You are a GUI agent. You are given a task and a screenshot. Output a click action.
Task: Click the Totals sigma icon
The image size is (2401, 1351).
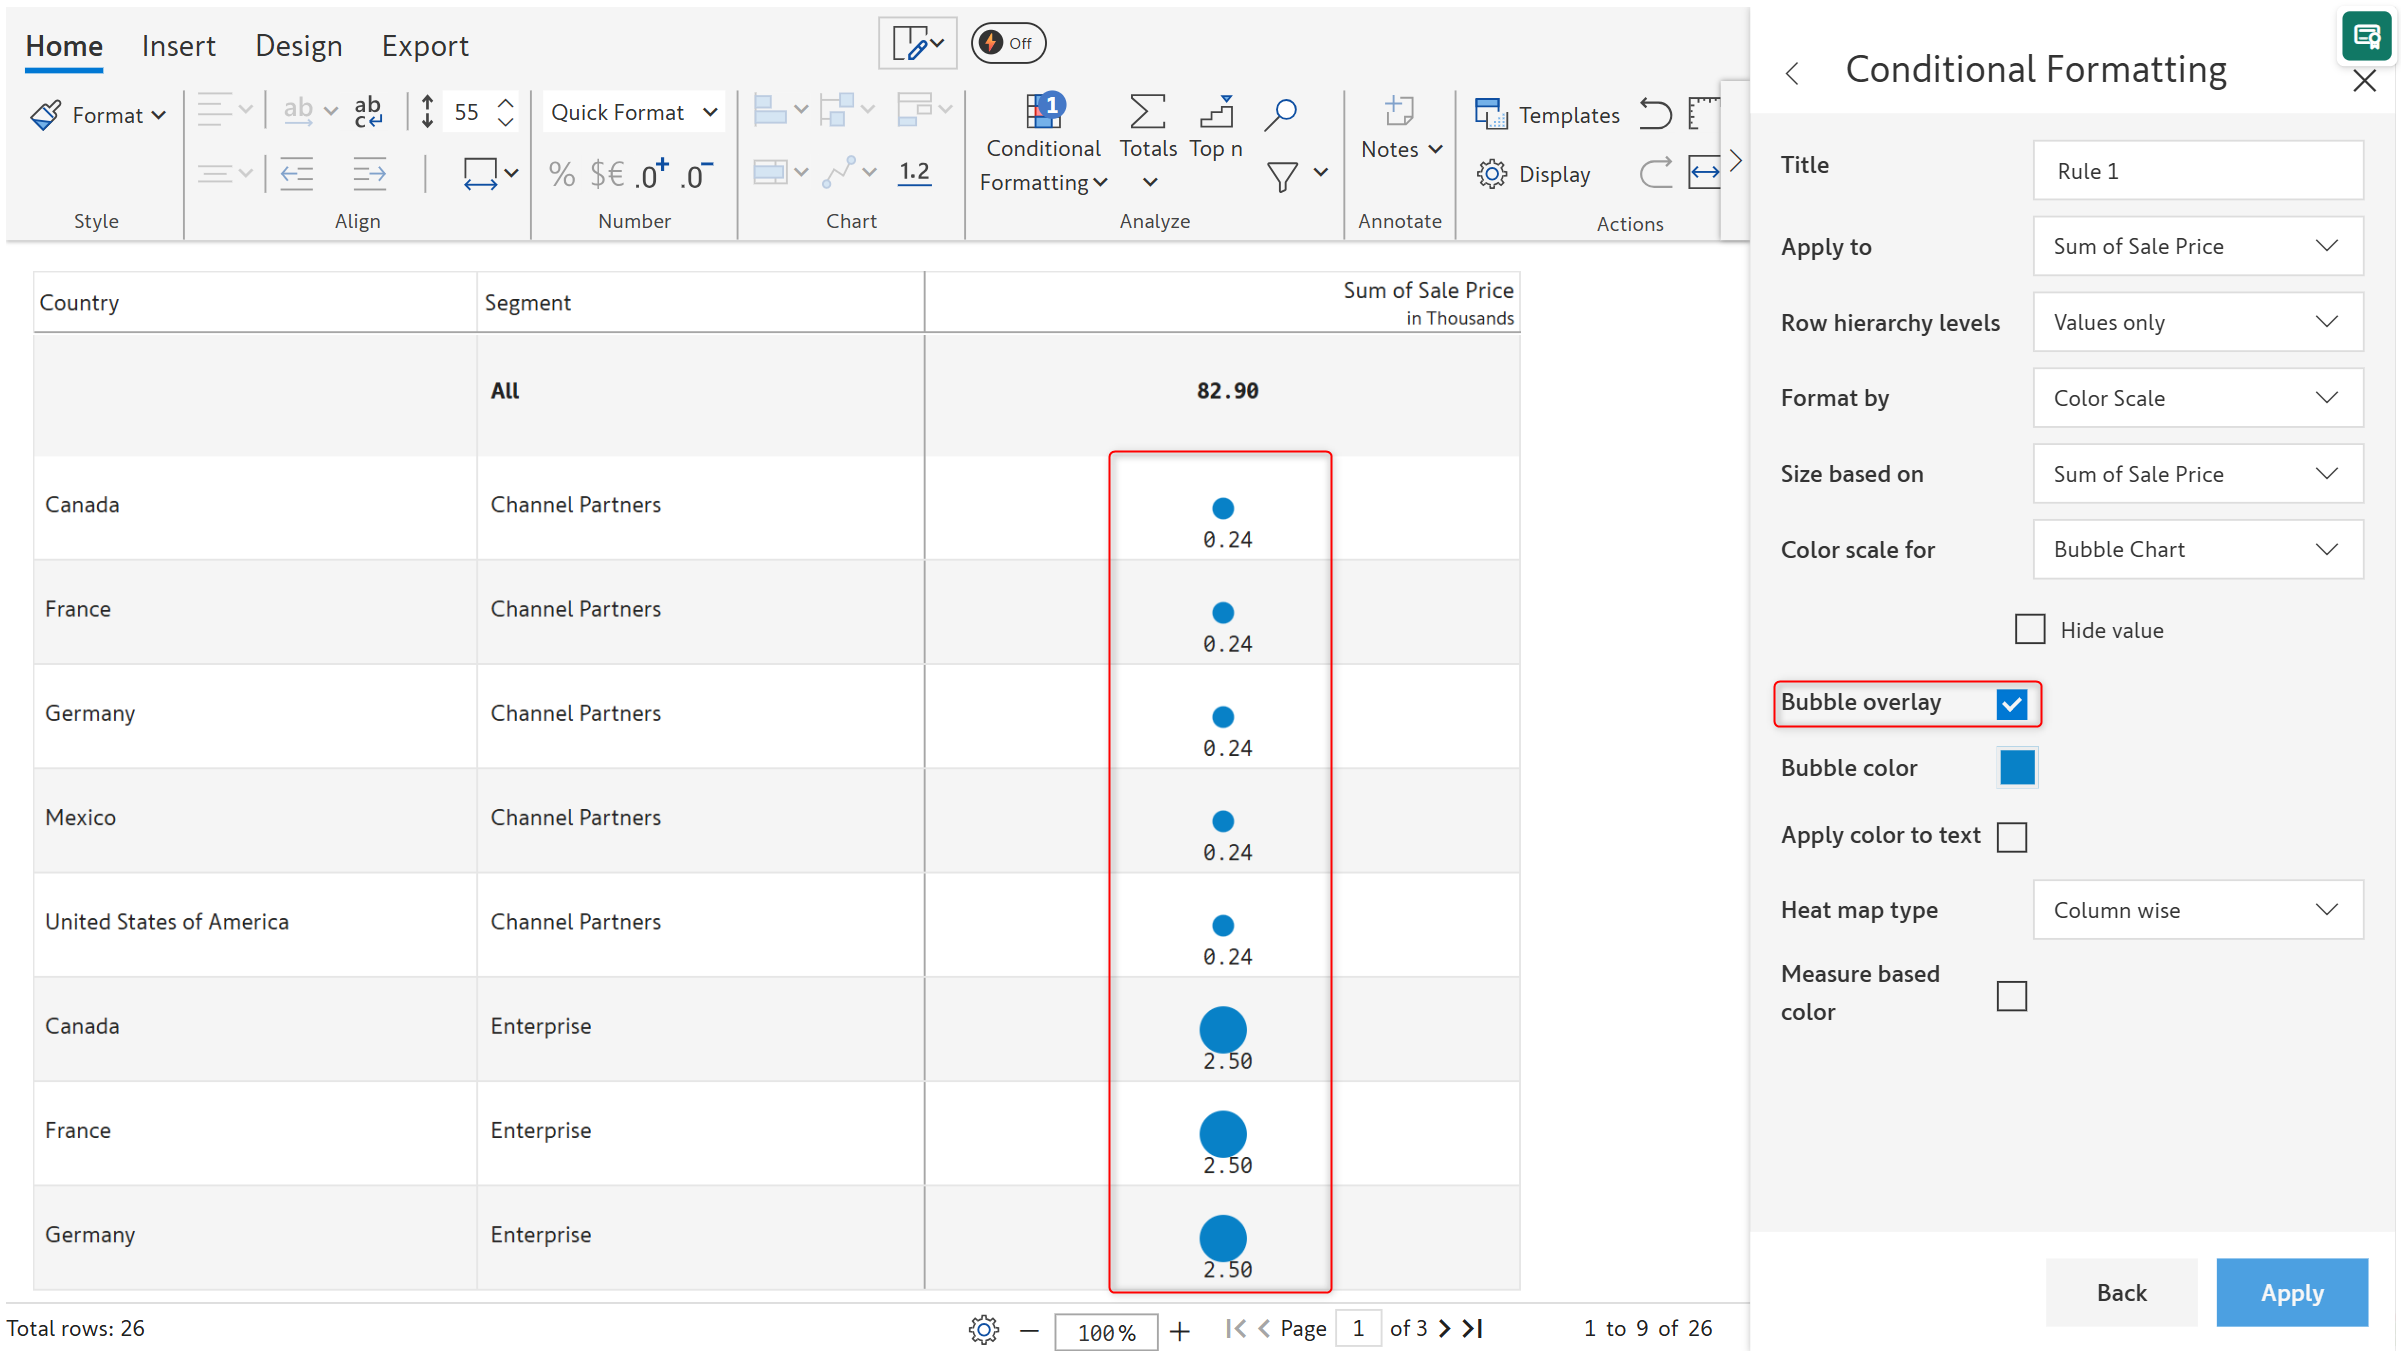pyautogui.click(x=1147, y=113)
